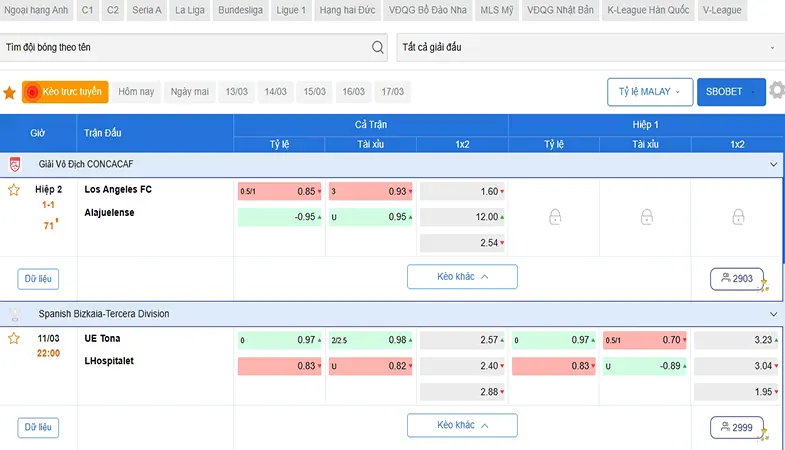Image resolution: width=785 pixels, height=450 pixels.
Task: Click full-match 1x2 odds 2.40
Action: [462, 366]
